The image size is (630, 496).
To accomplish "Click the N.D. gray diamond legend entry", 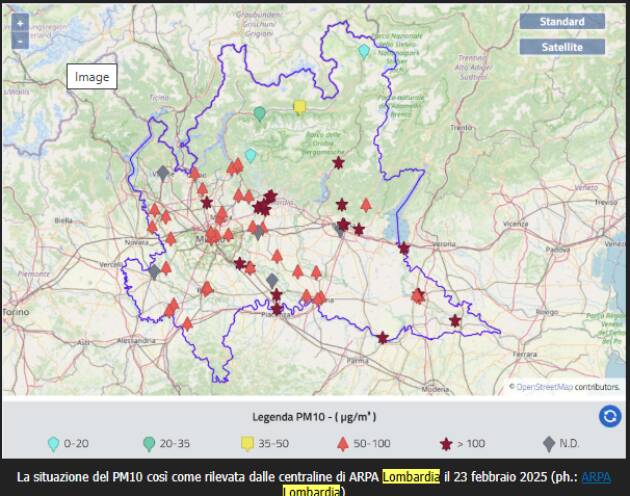I will 547,444.
